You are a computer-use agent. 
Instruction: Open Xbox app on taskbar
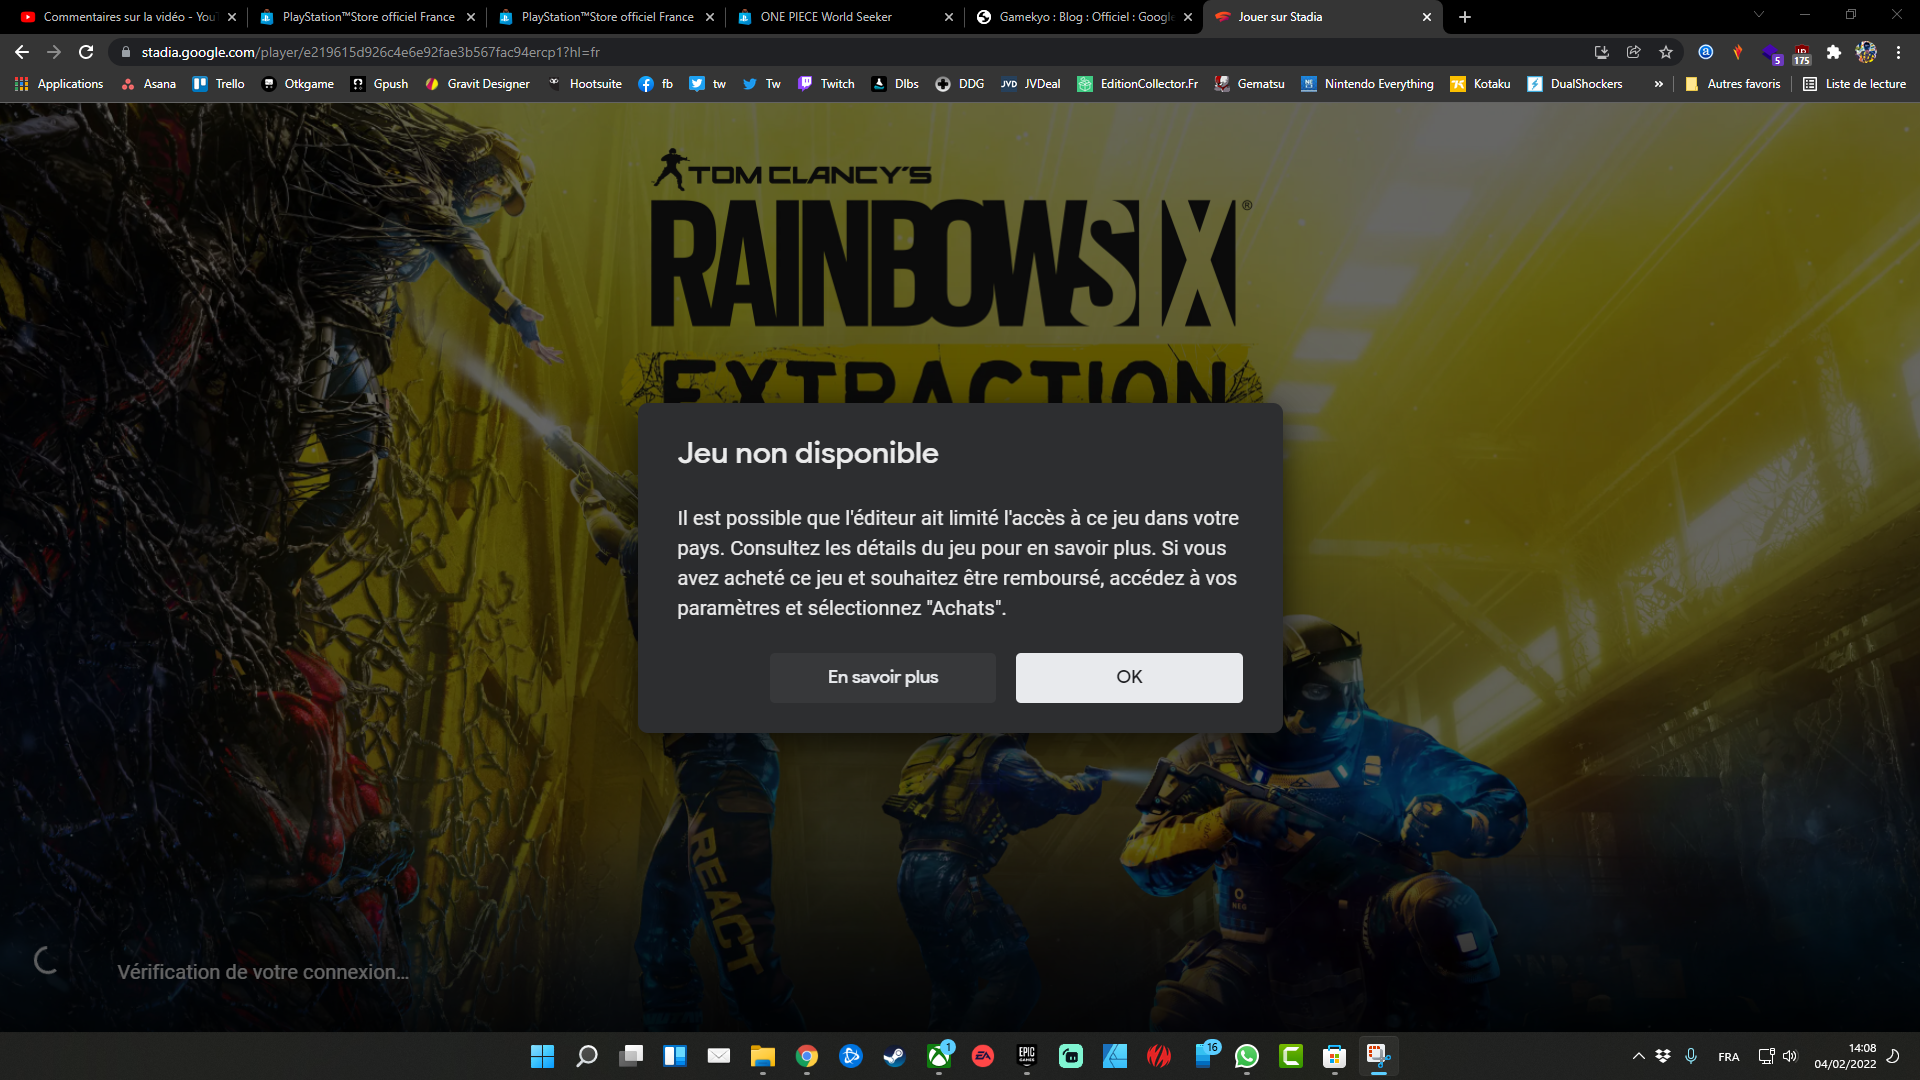939,1056
